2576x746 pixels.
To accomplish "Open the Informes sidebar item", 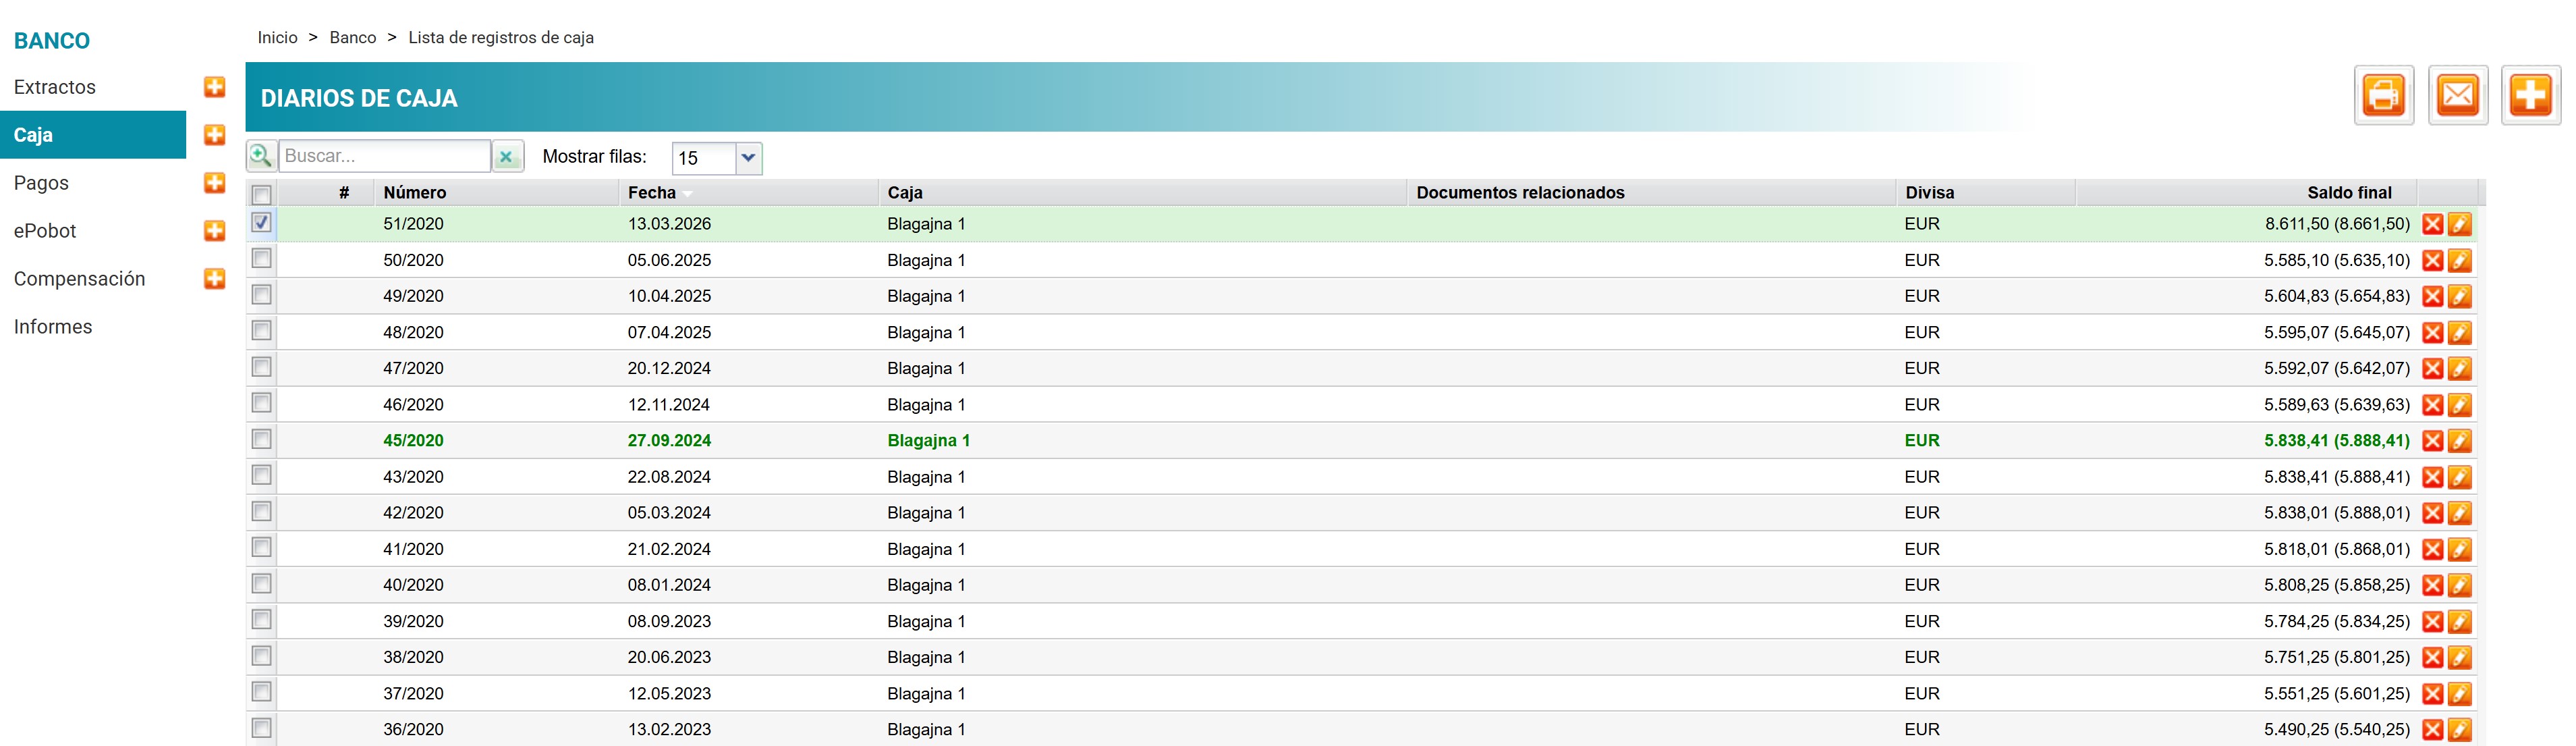I will (53, 327).
